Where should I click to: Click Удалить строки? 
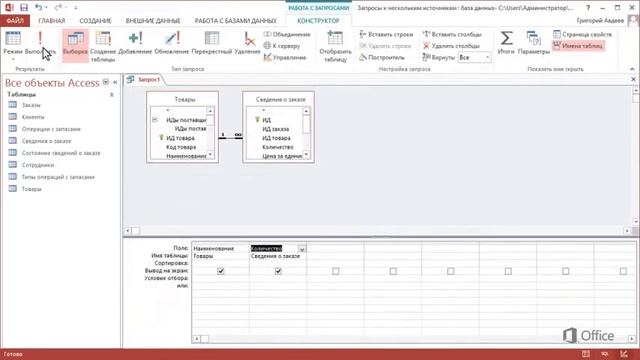(386, 46)
